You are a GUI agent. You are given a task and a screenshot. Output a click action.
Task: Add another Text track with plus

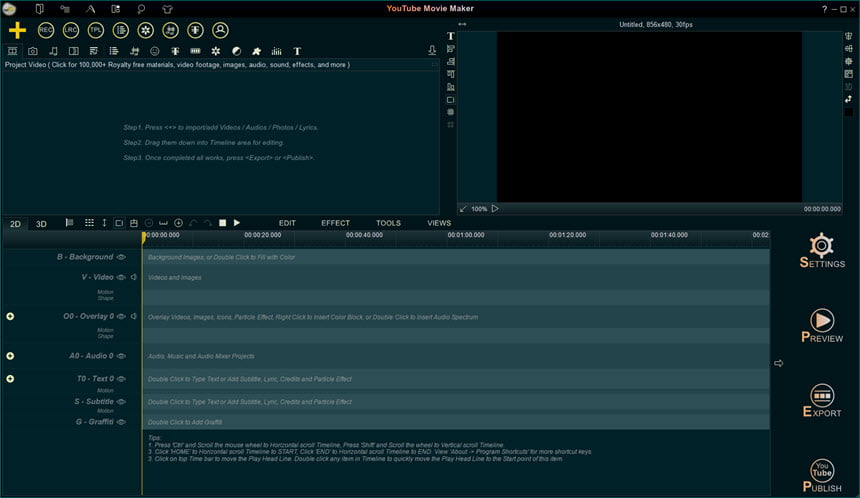pyautogui.click(x=10, y=379)
